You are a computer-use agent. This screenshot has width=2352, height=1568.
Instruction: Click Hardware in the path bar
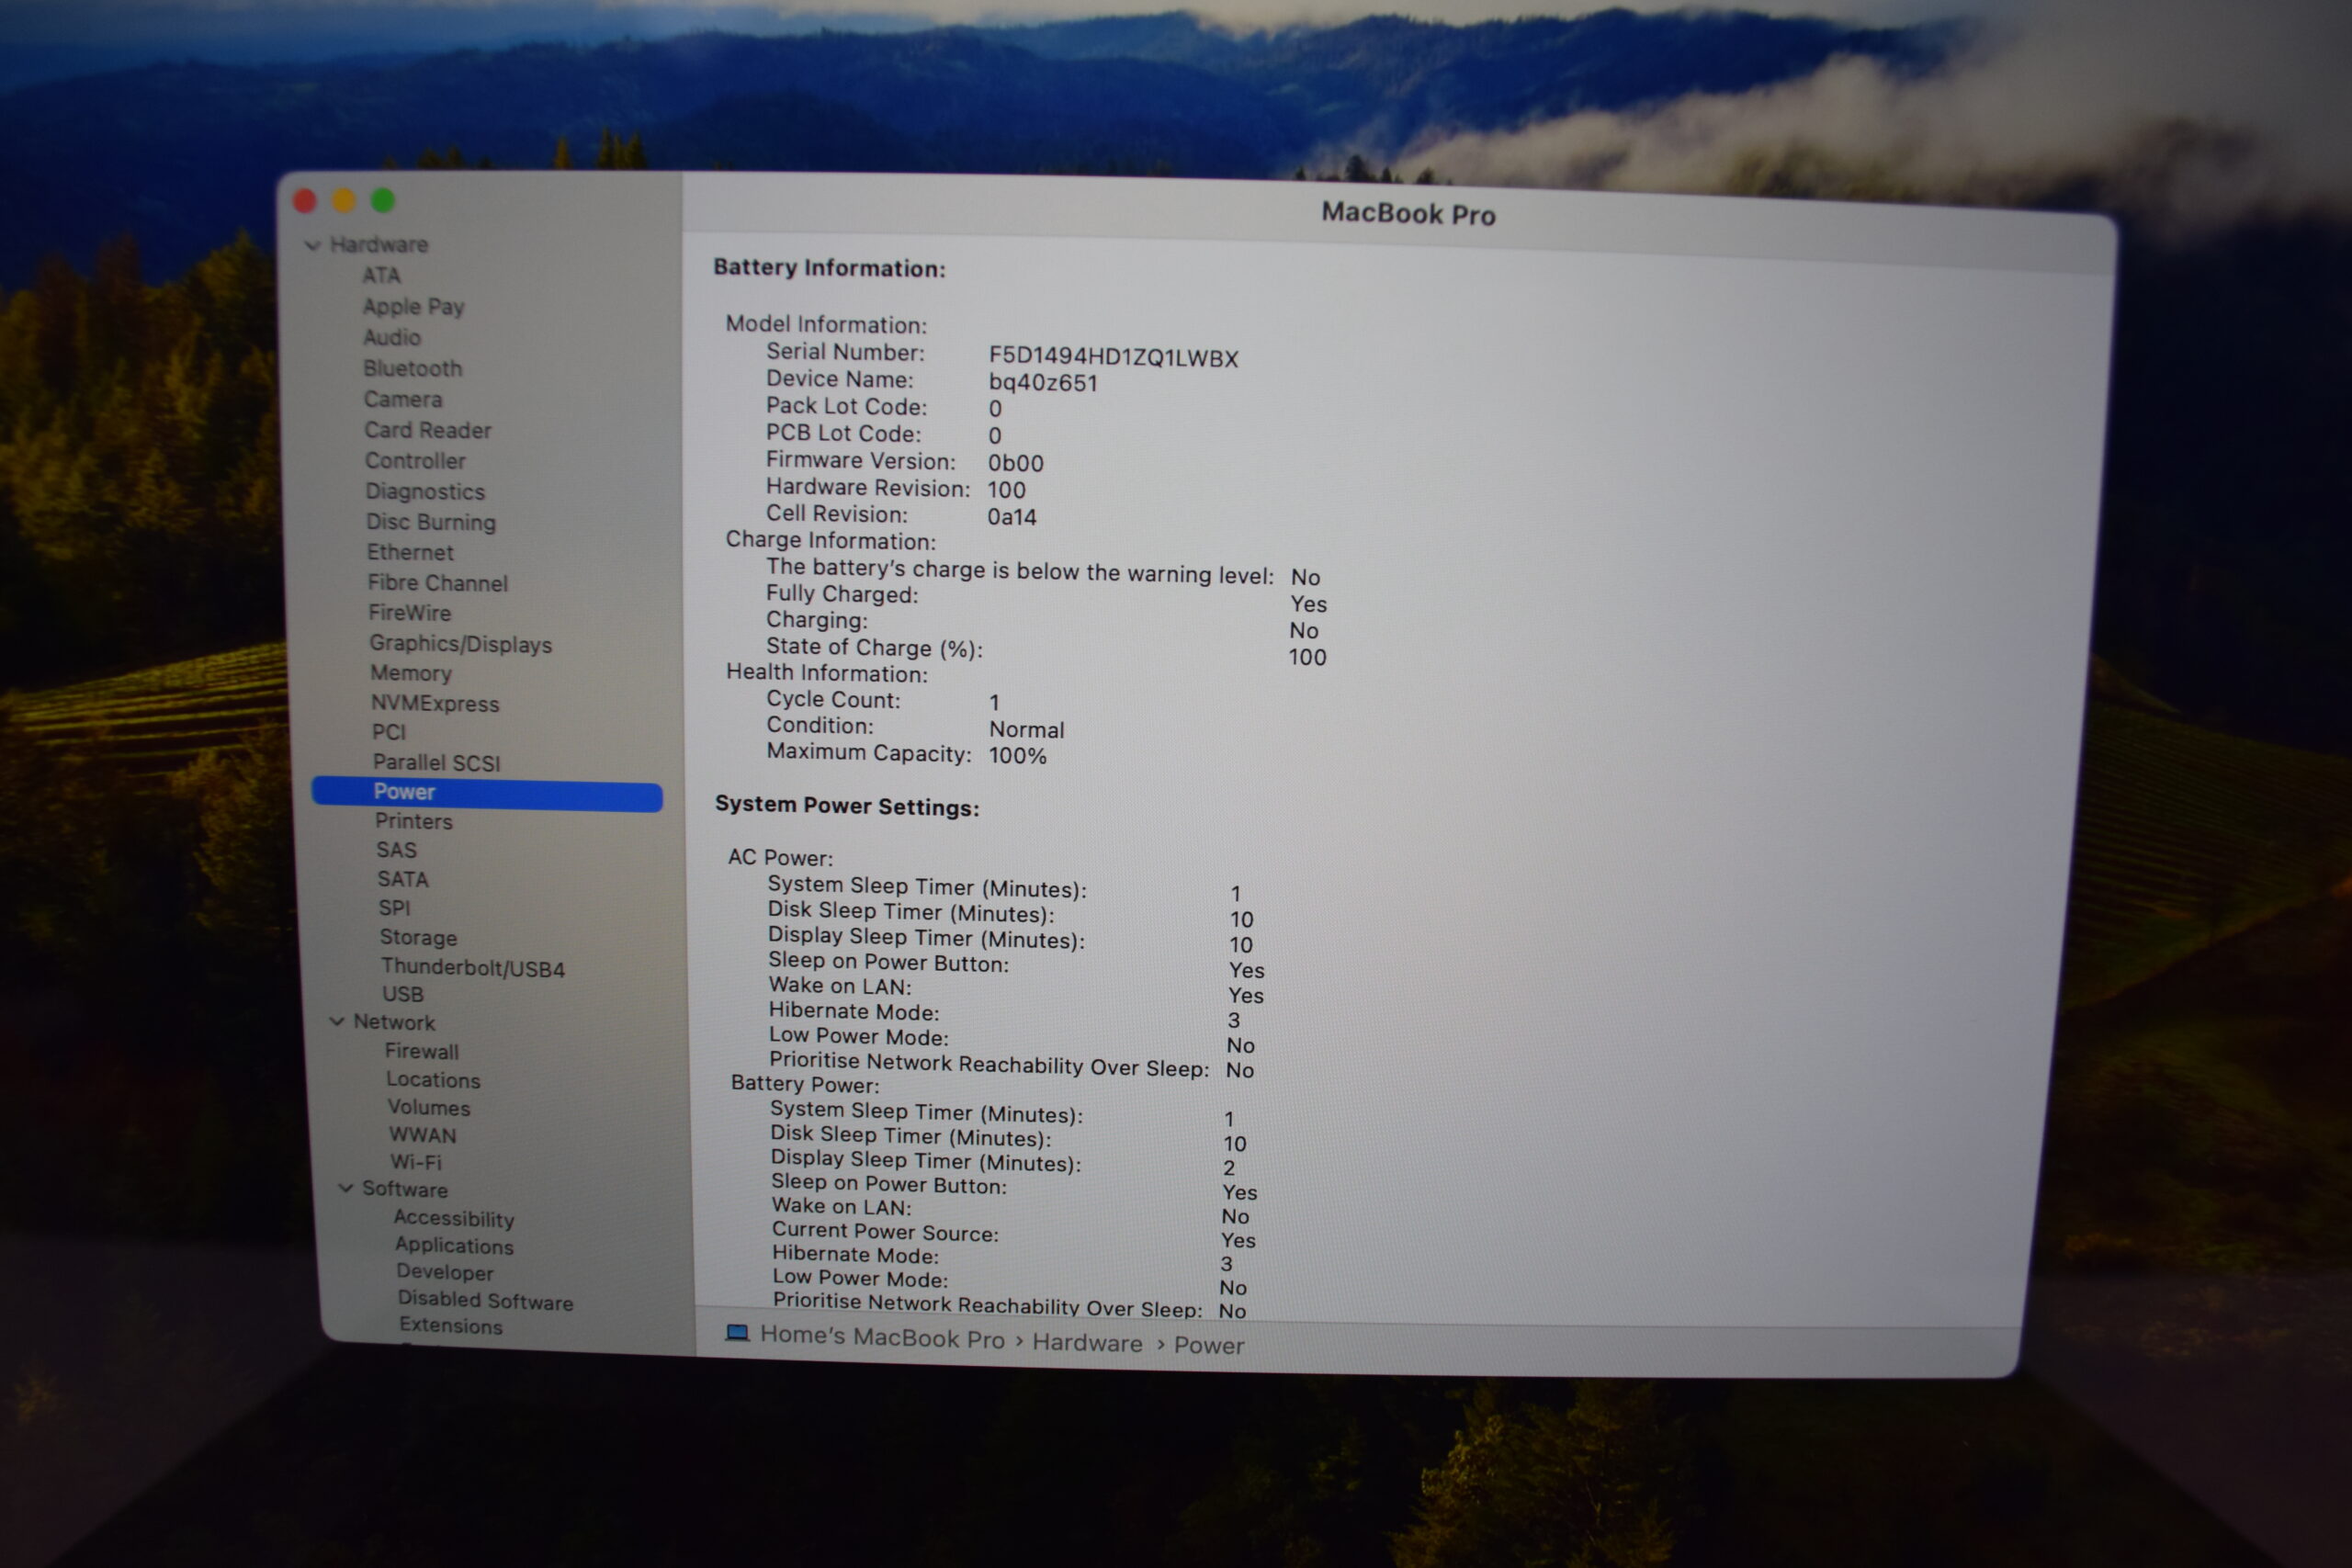point(1087,1342)
